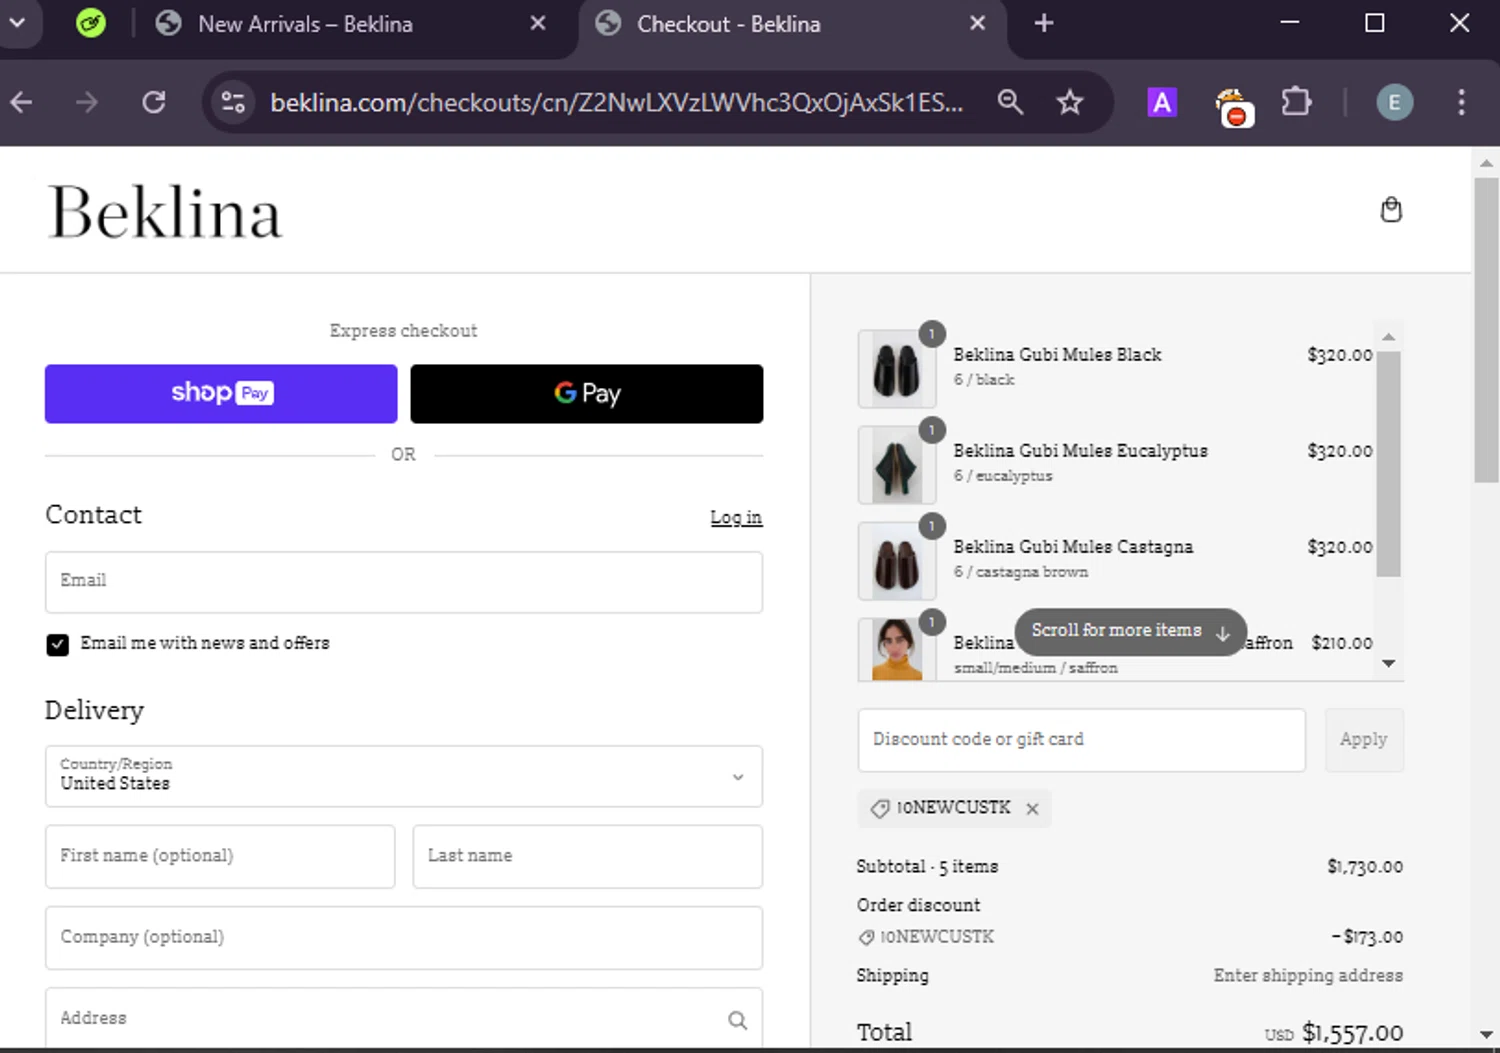Click Beklina Gubi Mules Castagna item name
This screenshot has height=1053, width=1500.
[x=1073, y=547]
